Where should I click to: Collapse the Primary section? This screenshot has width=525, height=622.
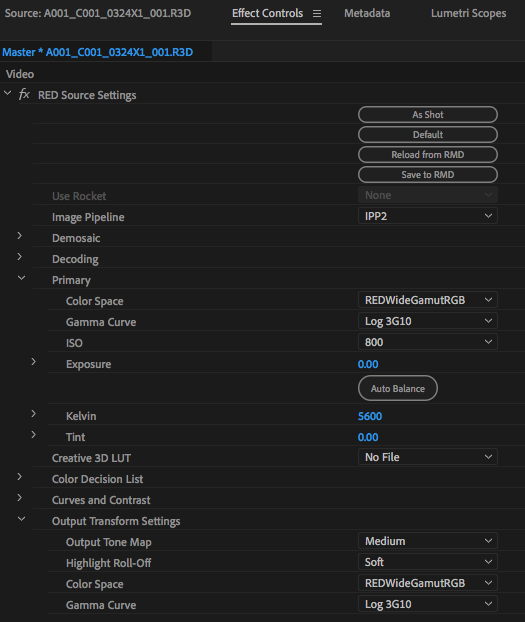point(21,278)
